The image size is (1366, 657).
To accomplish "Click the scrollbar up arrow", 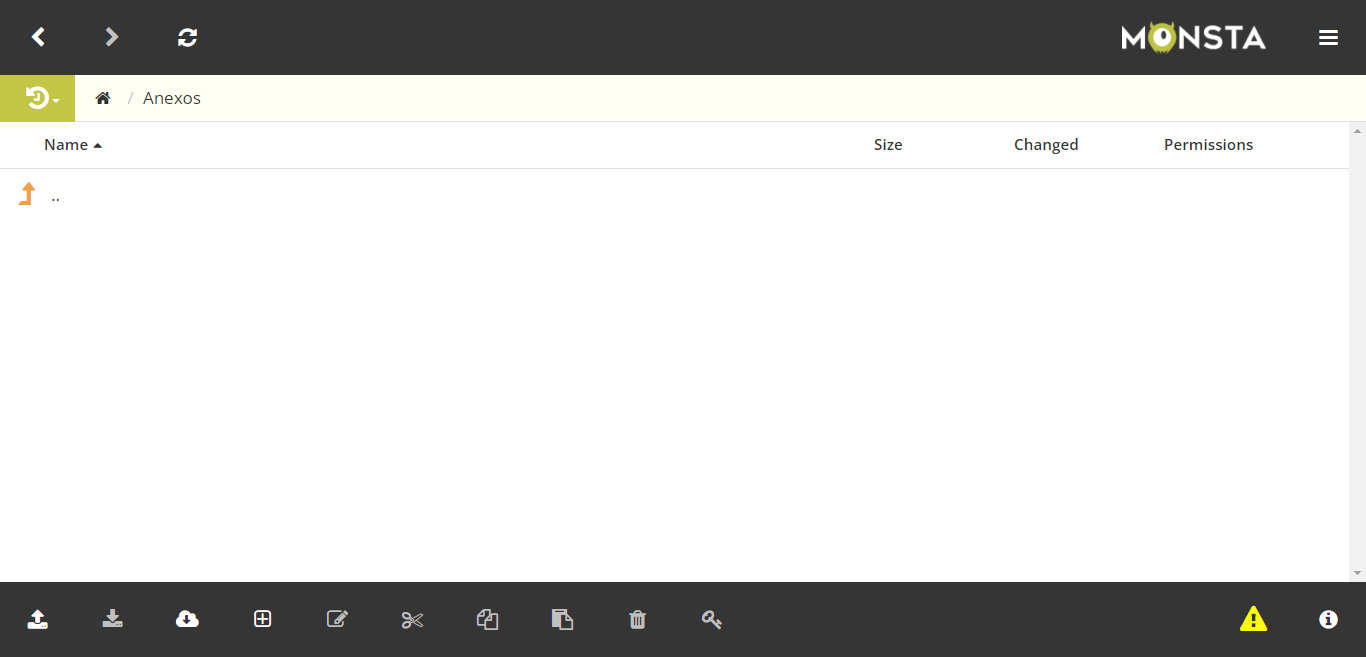I will coord(1358,131).
